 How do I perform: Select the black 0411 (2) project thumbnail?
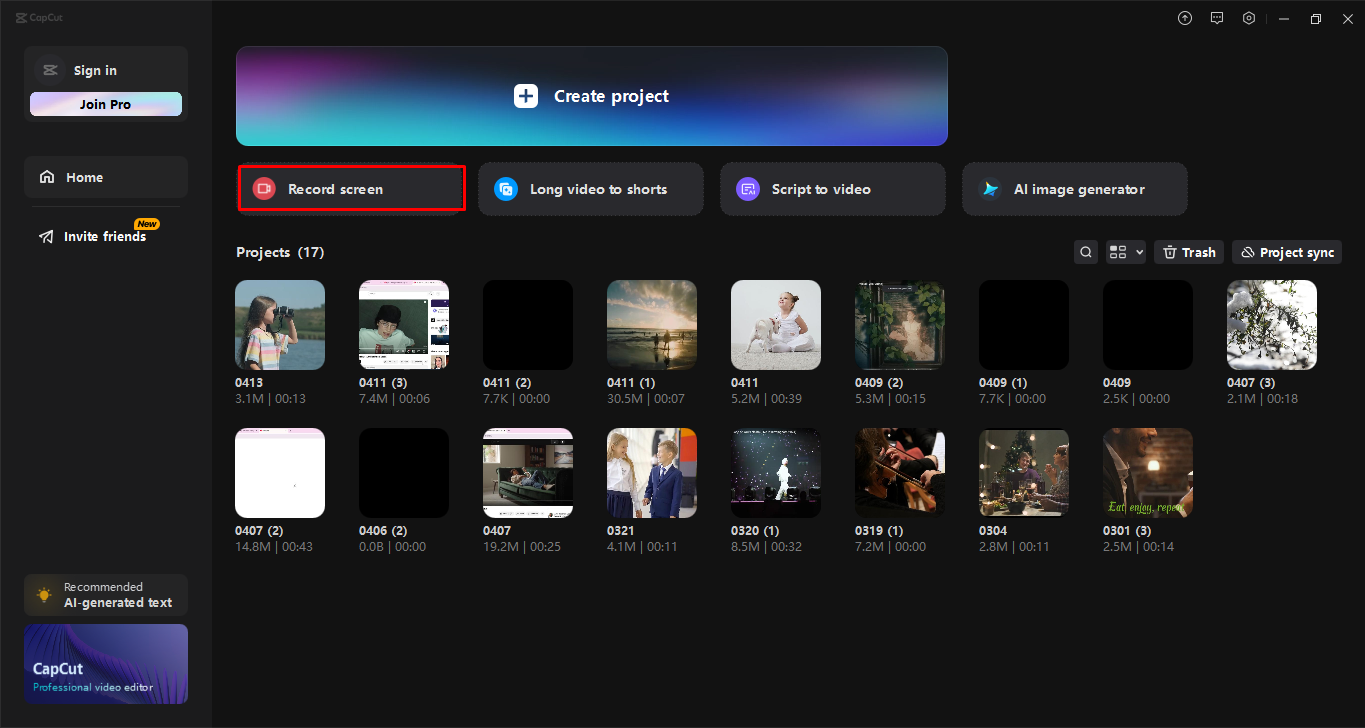(528, 325)
